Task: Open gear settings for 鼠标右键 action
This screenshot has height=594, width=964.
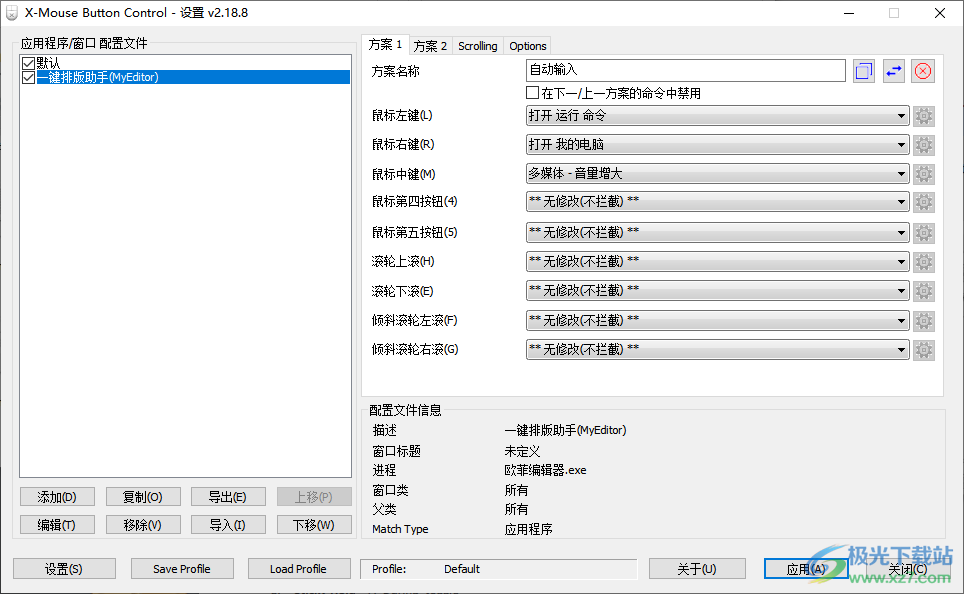Action: pyautogui.click(x=923, y=144)
